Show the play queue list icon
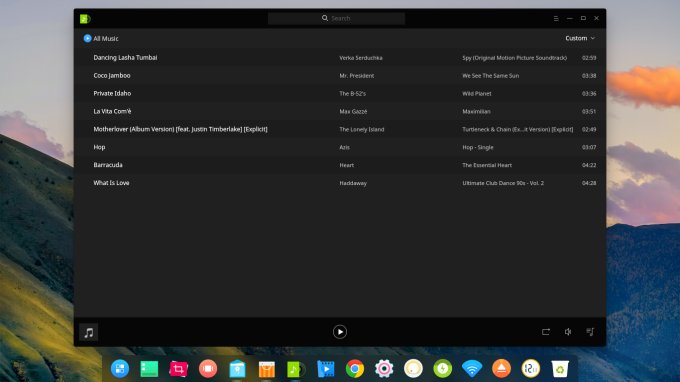This screenshot has height=382, width=680. click(x=590, y=332)
